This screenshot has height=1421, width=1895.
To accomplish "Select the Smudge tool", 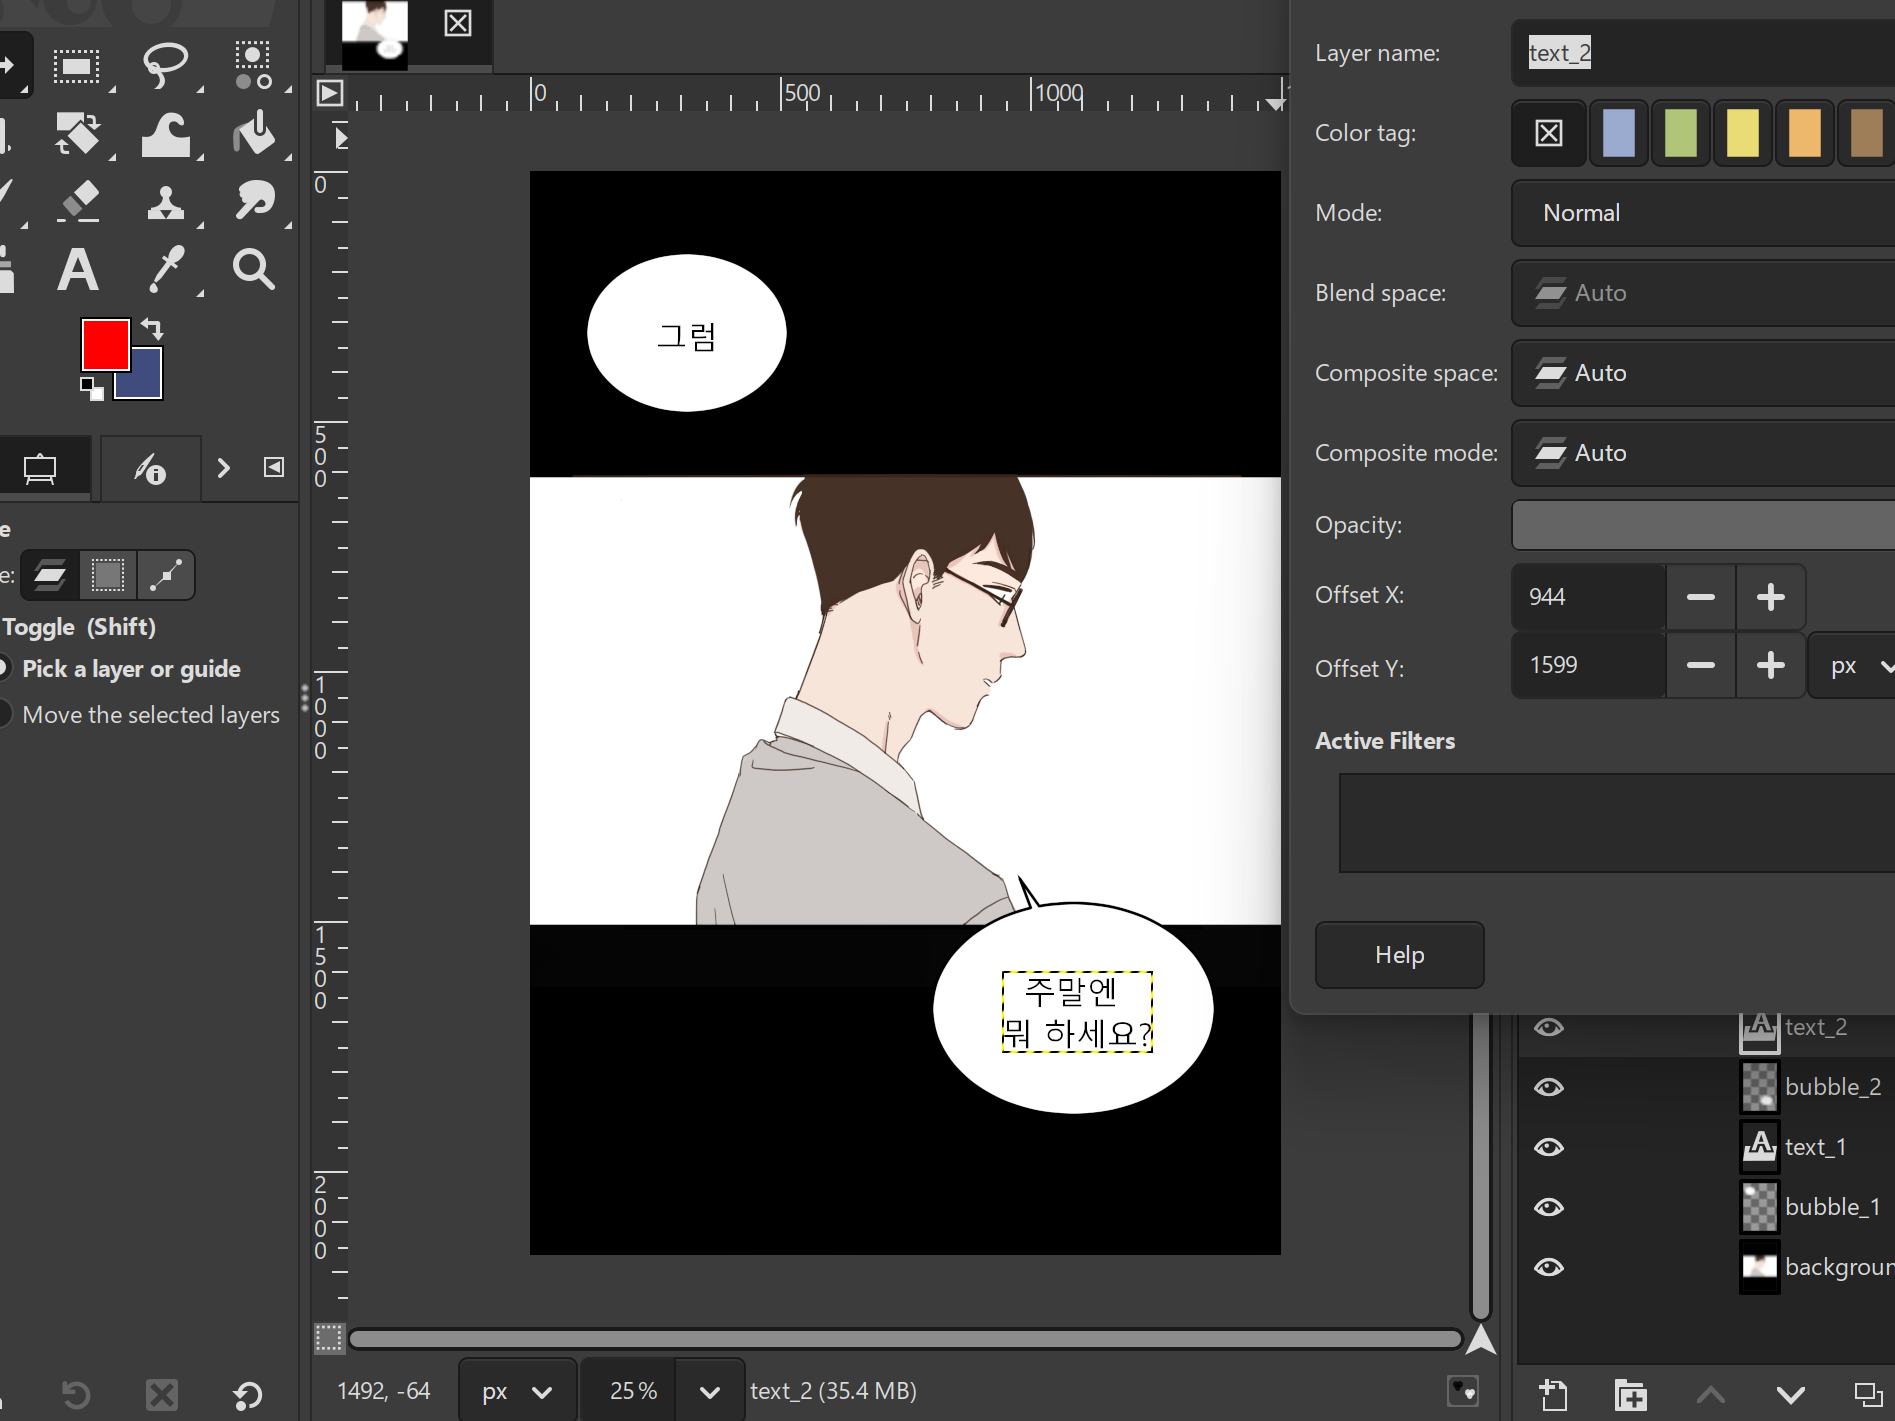I will [253, 202].
